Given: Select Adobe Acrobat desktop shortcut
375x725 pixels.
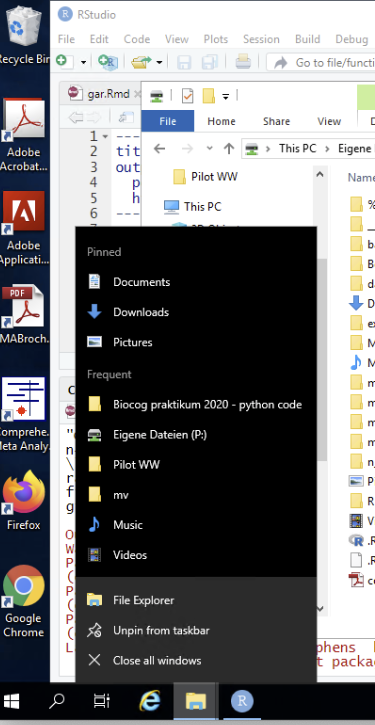Looking at the screenshot, I should point(24,135).
